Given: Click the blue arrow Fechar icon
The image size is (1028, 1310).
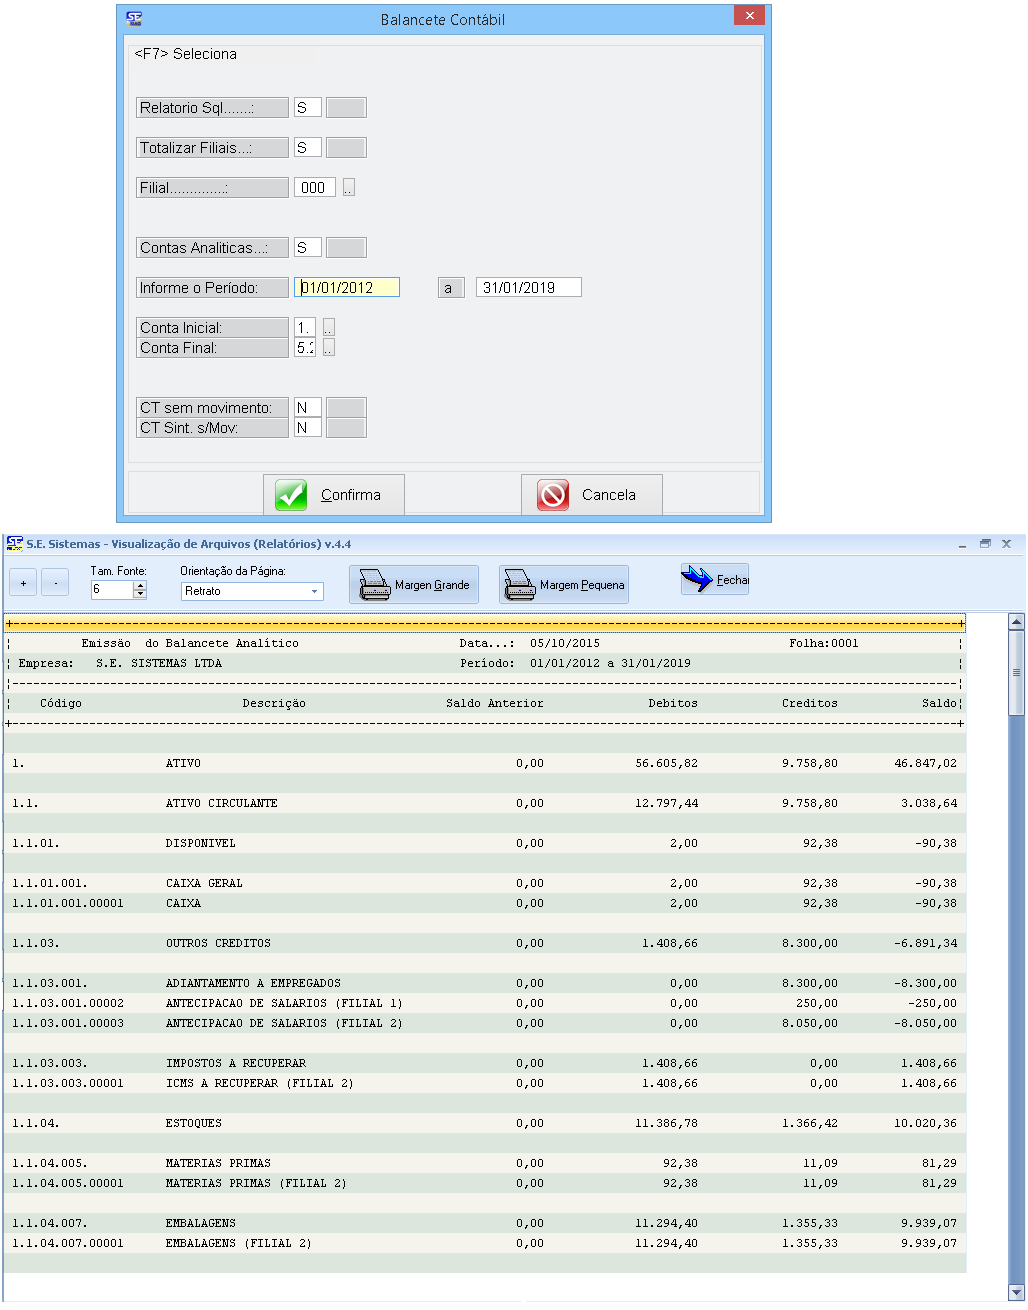Looking at the screenshot, I should 696,579.
